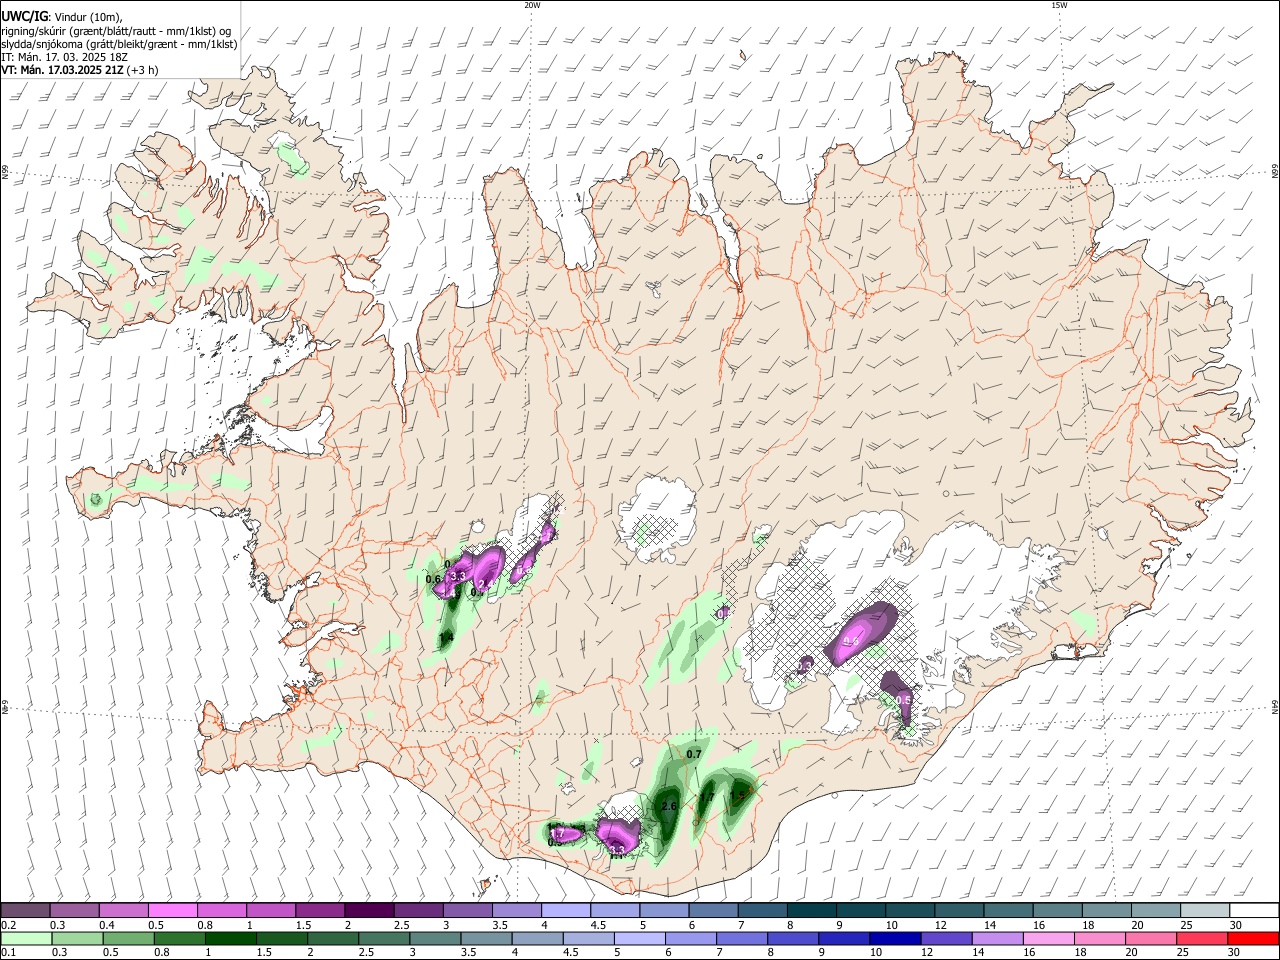Click the '20W' longitude label at top

pos(532,5)
